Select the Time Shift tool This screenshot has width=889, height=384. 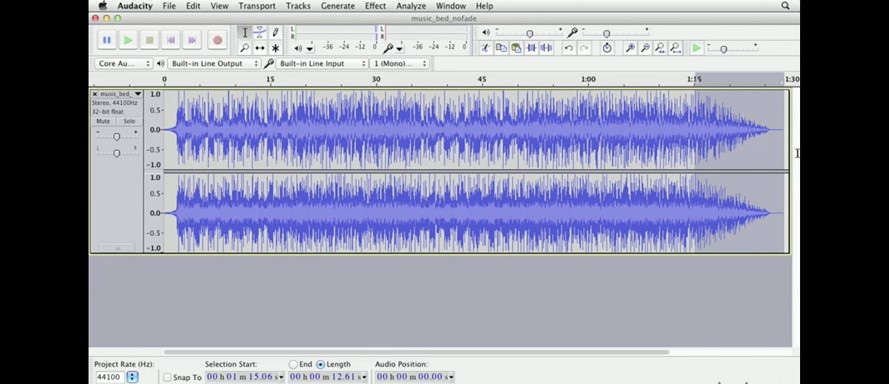260,48
